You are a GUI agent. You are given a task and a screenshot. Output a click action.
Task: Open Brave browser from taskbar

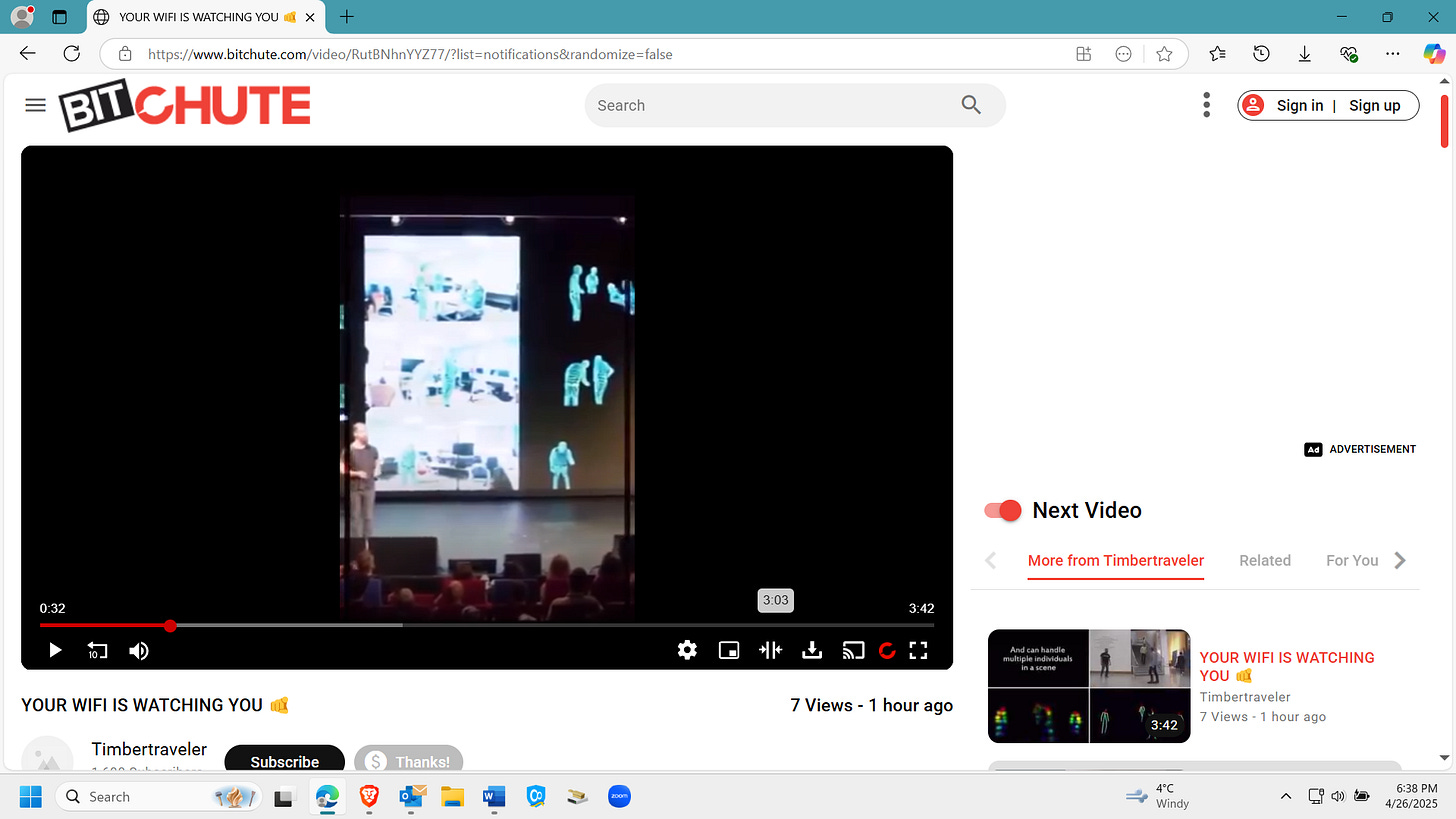click(369, 797)
